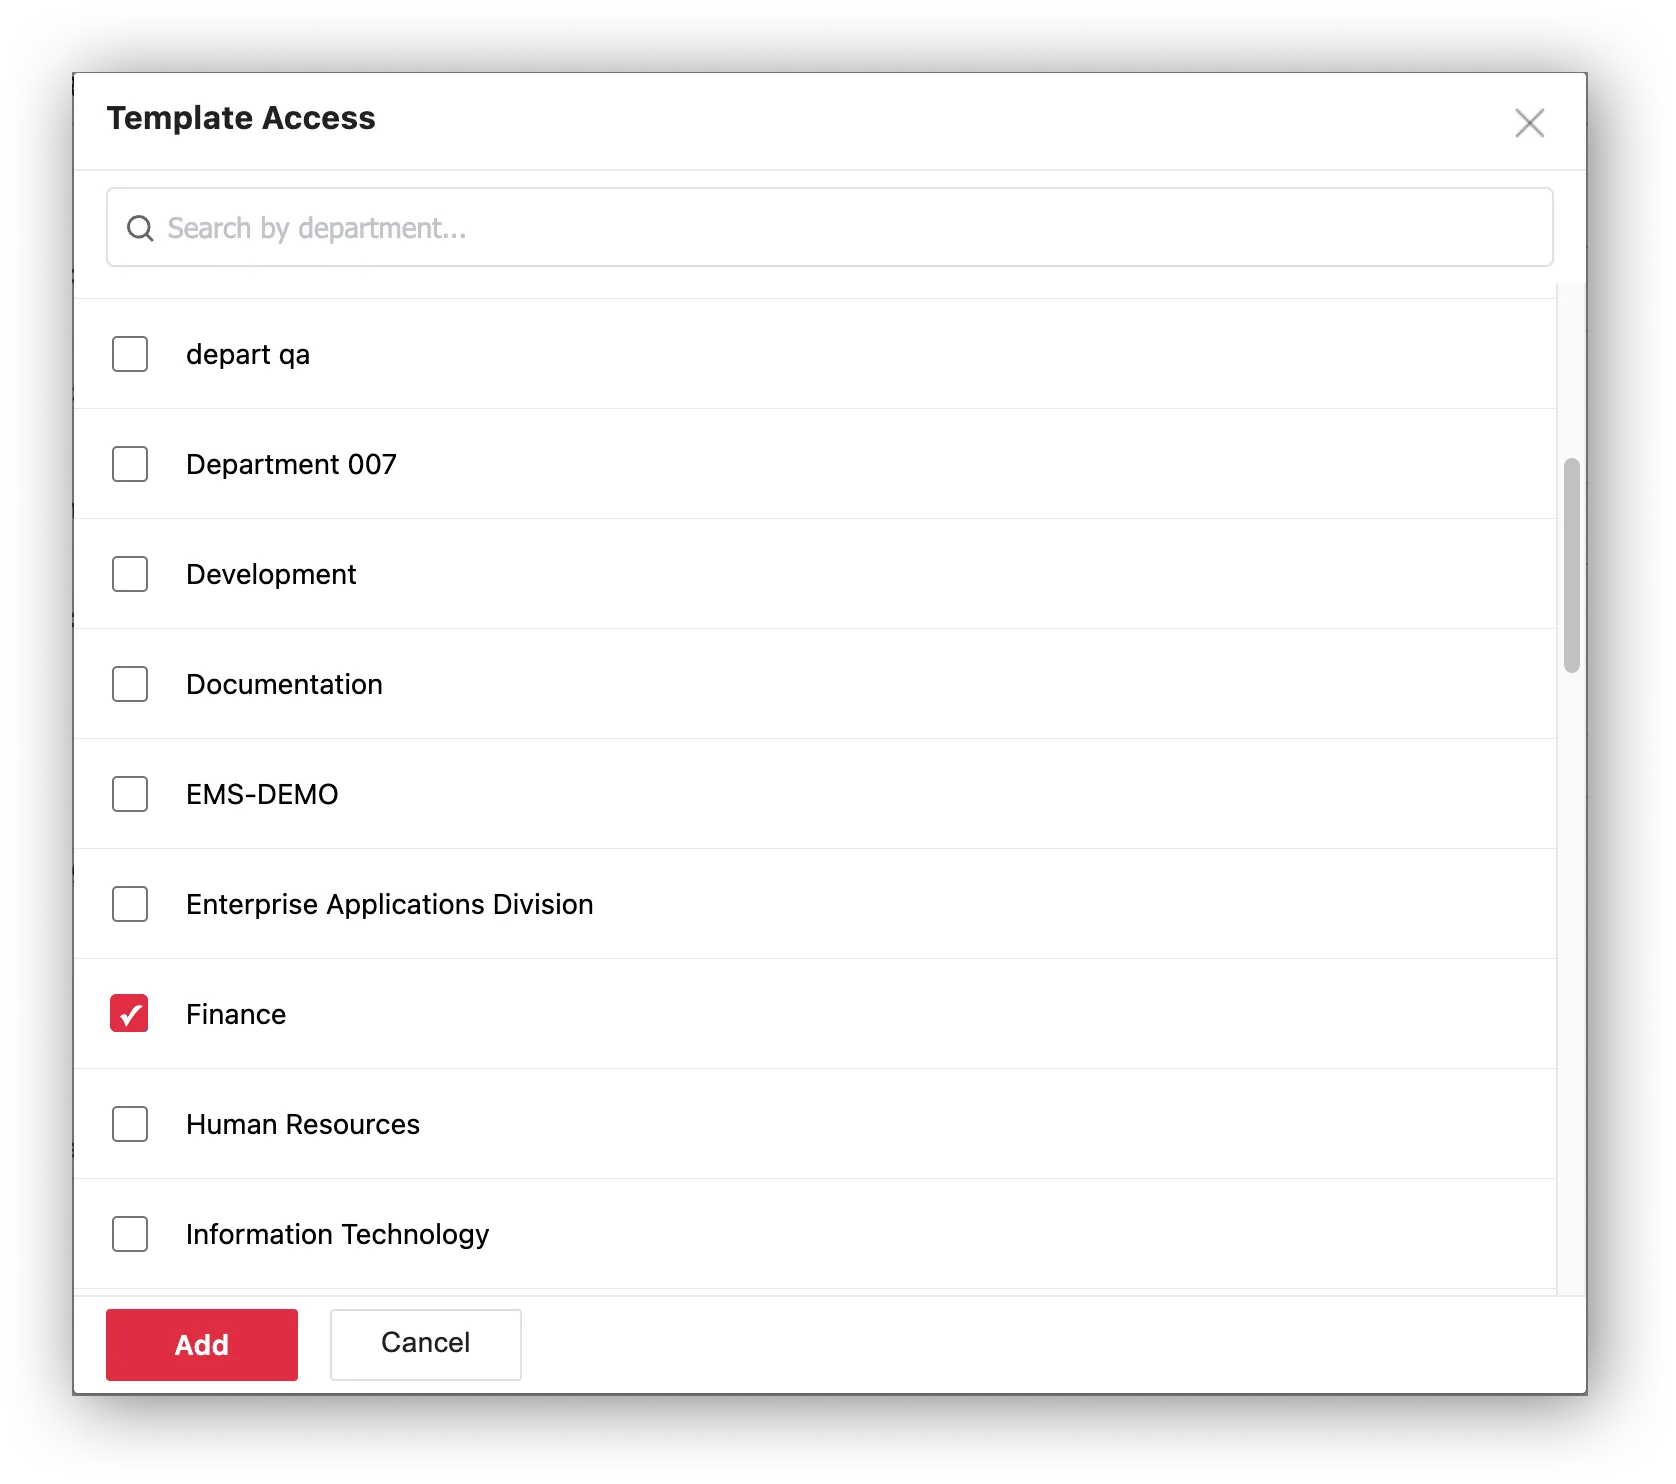Viewport: 1676px width, 1484px height.
Task: Uncheck the Finance department
Action: coord(129,1014)
